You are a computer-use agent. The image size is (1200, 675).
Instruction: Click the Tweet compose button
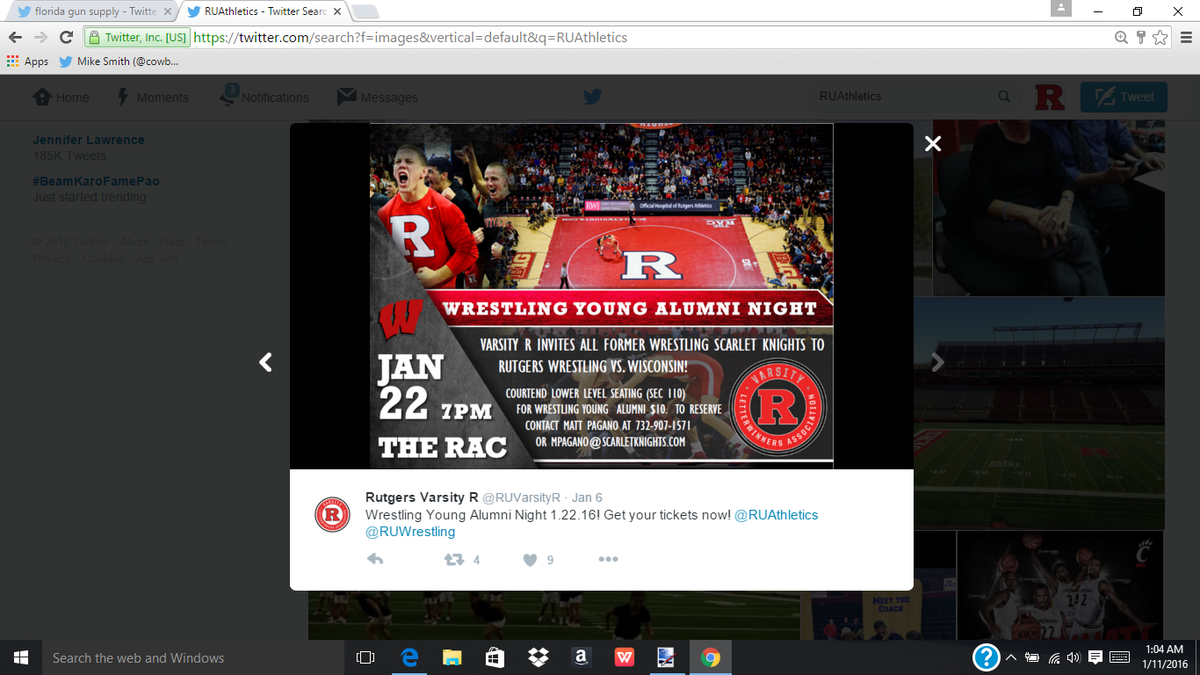(1124, 97)
